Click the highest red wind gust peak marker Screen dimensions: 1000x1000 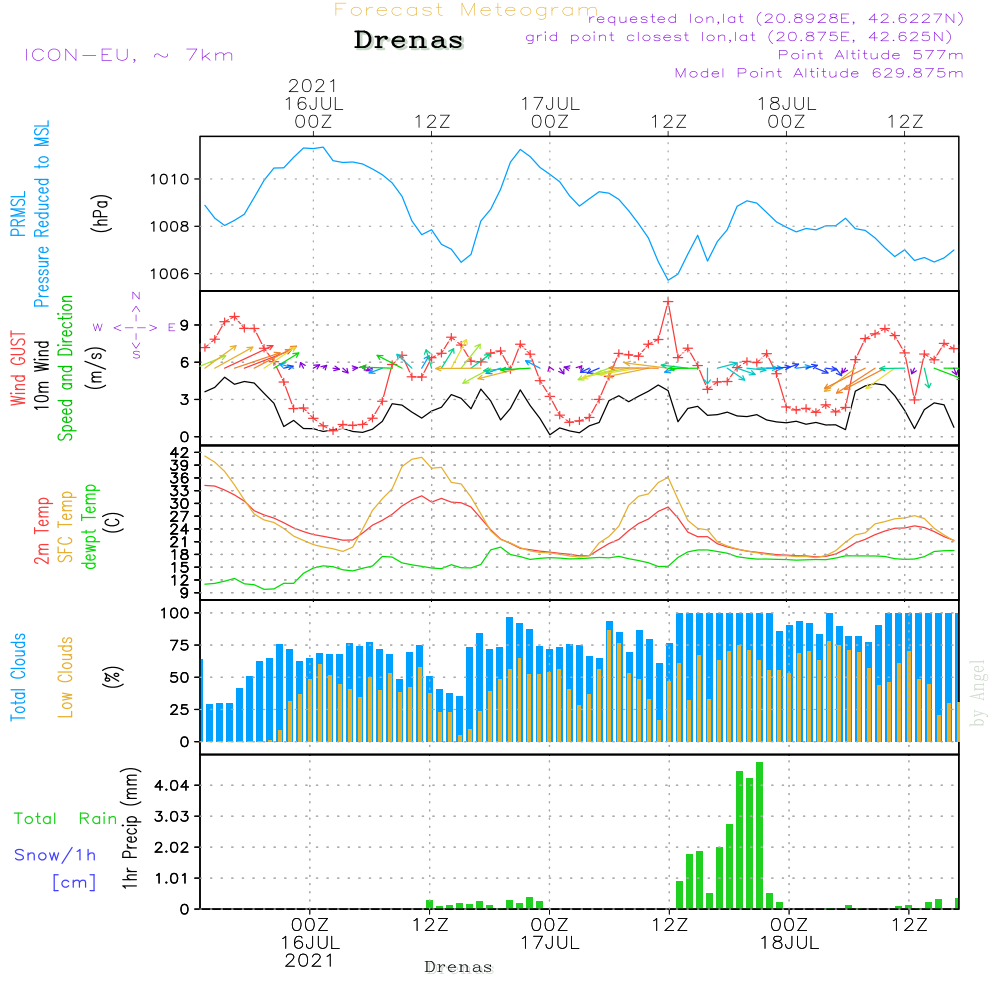(x=668, y=301)
